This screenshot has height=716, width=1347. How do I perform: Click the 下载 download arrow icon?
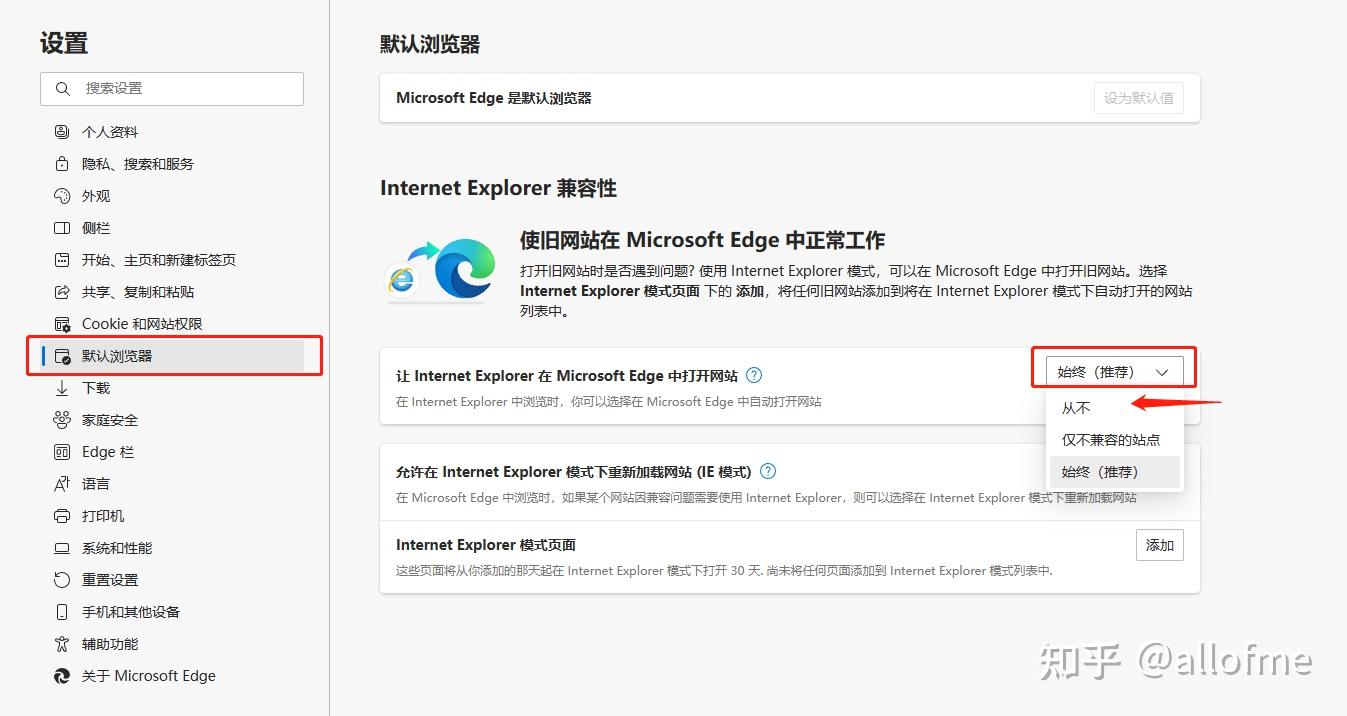pyautogui.click(x=61, y=387)
